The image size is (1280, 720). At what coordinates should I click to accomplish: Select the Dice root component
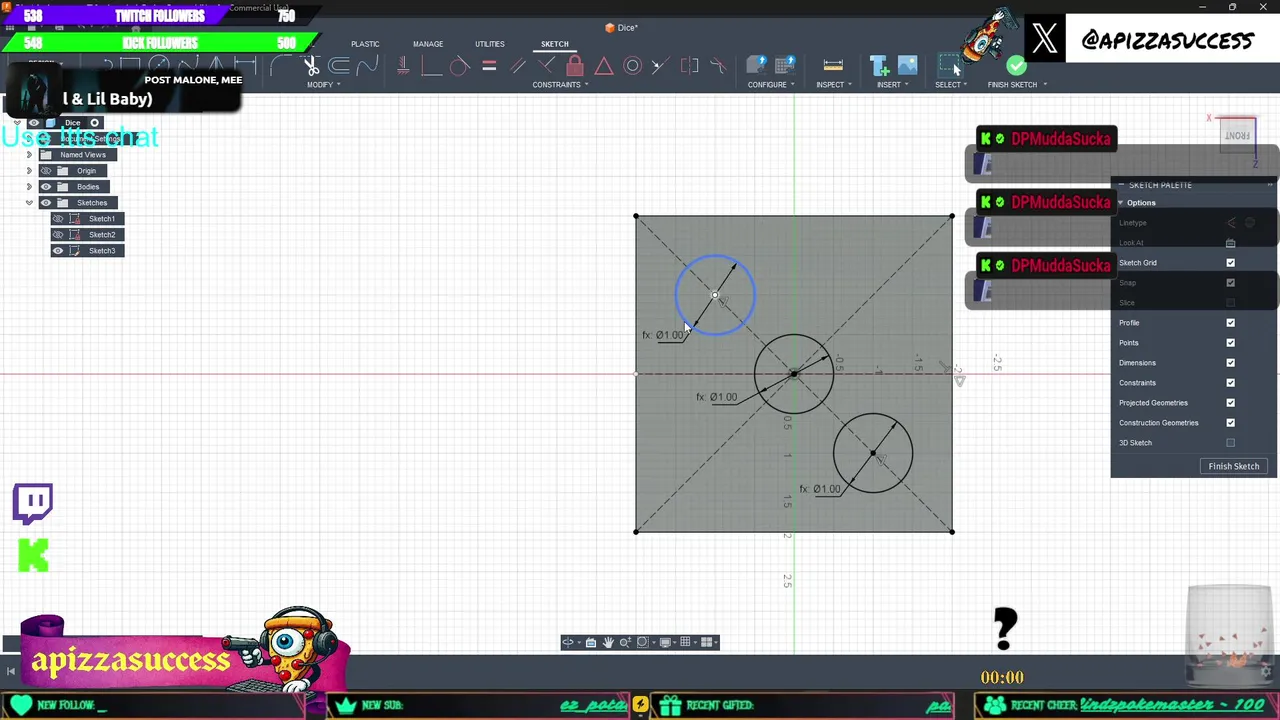click(x=72, y=123)
